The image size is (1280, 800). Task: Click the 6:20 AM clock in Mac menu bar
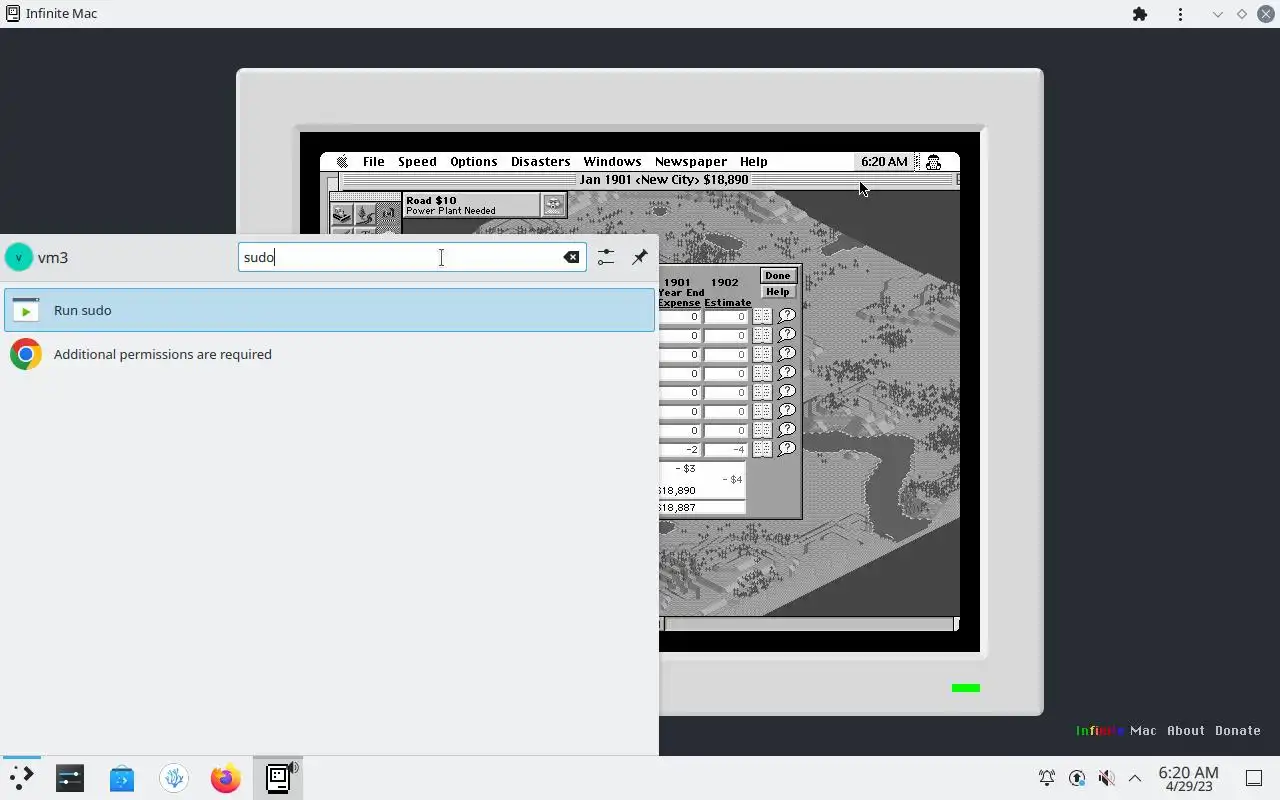click(x=884, y=161)
